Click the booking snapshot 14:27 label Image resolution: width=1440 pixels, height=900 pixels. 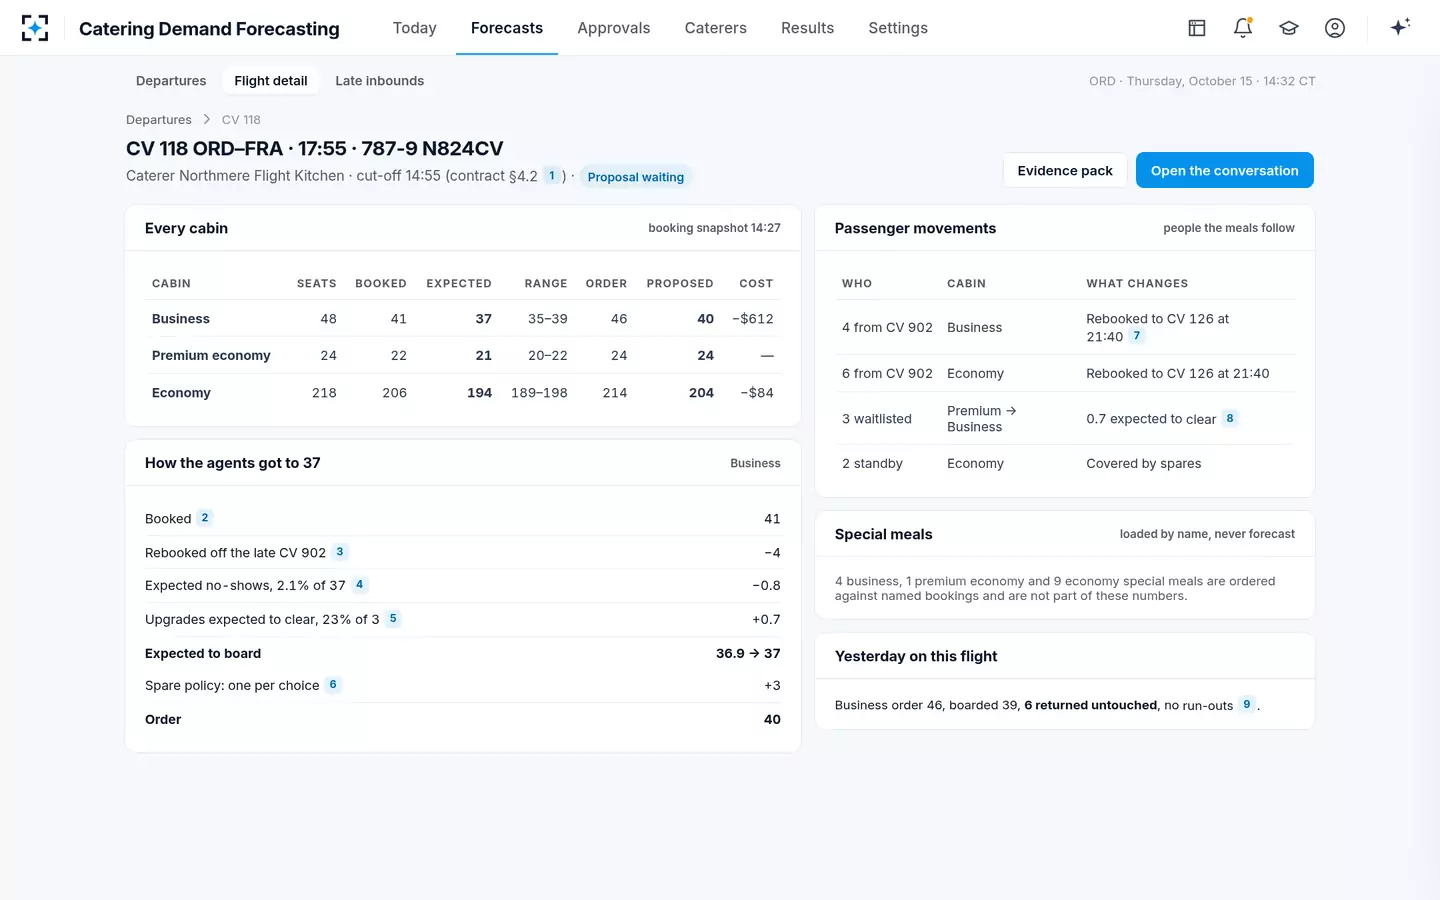tap(714, 228)
